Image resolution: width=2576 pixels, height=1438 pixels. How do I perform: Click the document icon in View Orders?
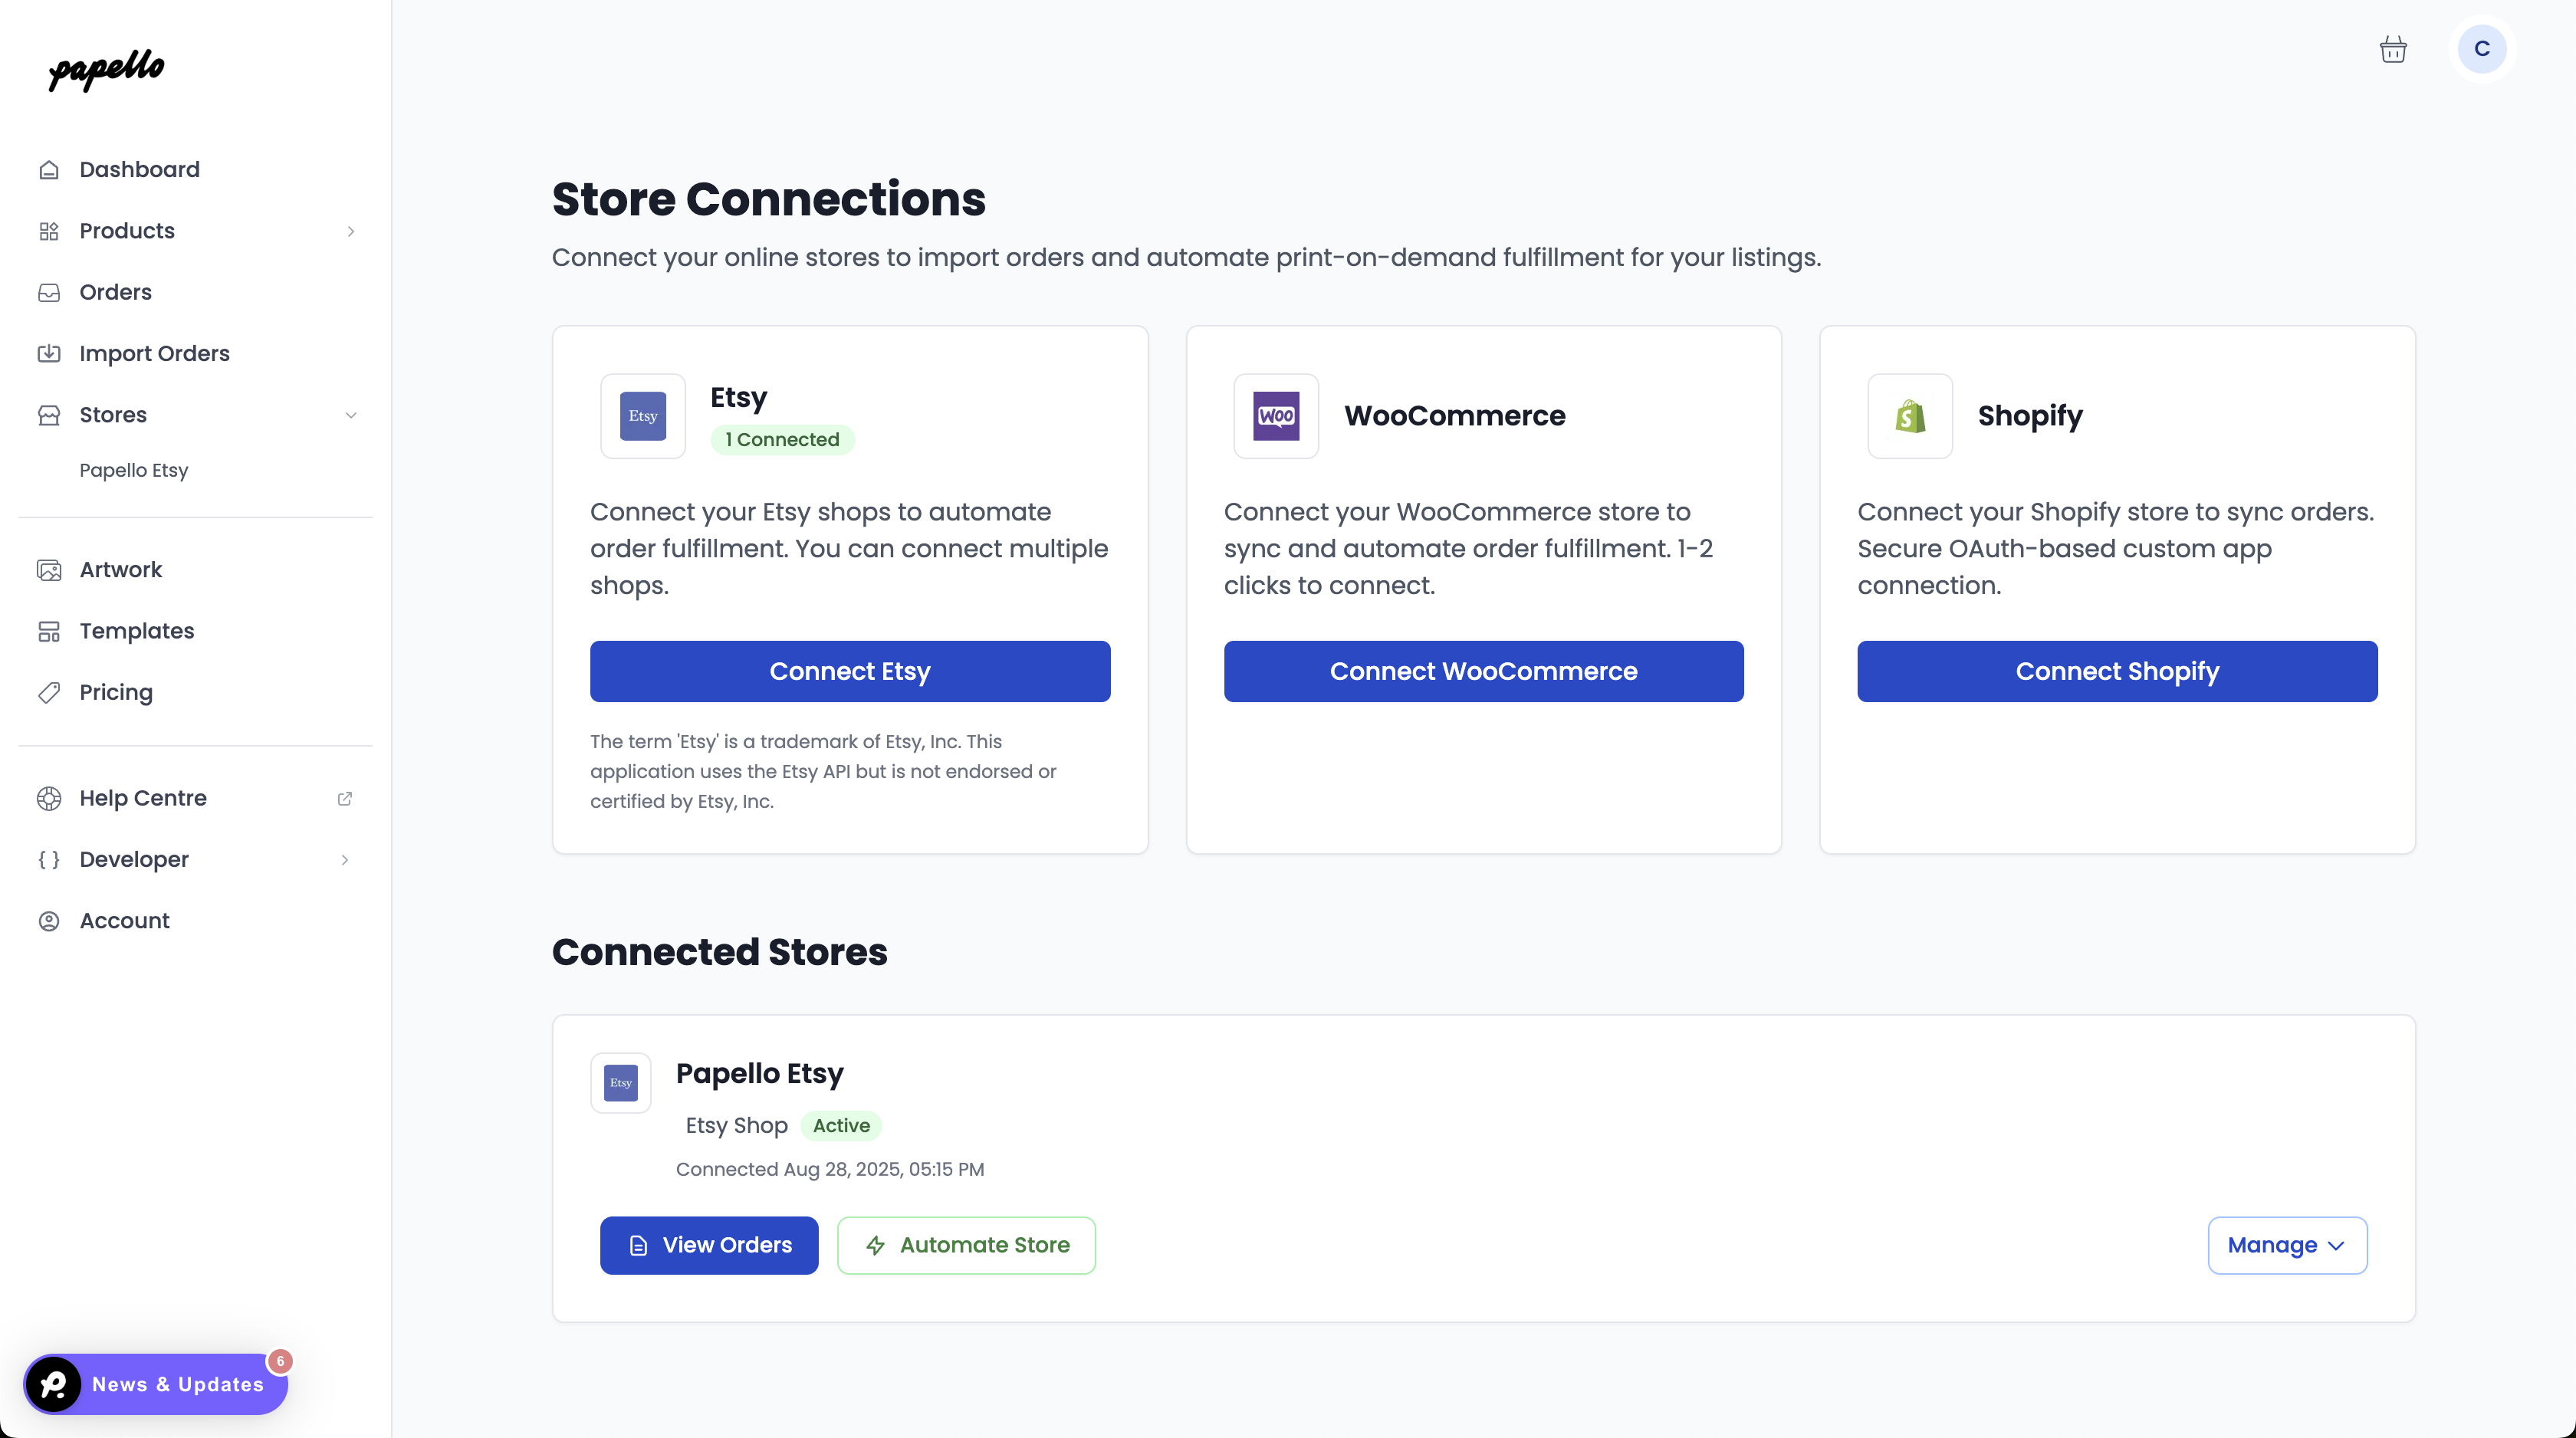coord(638,1246)
